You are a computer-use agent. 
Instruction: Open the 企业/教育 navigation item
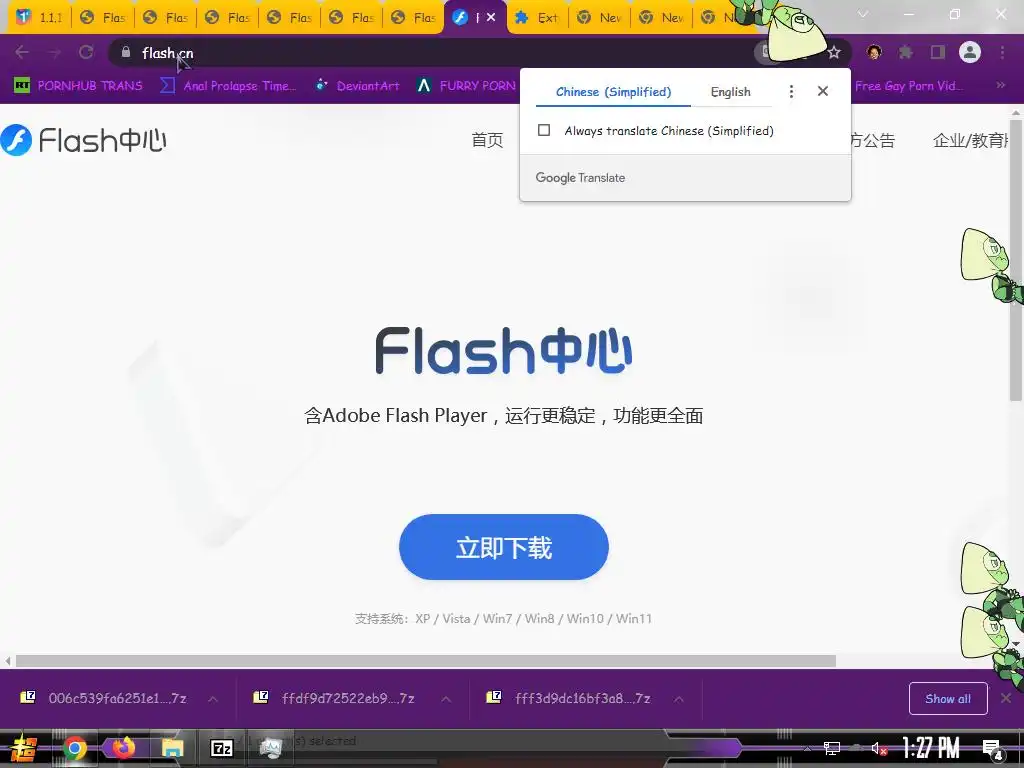point(972,140)
